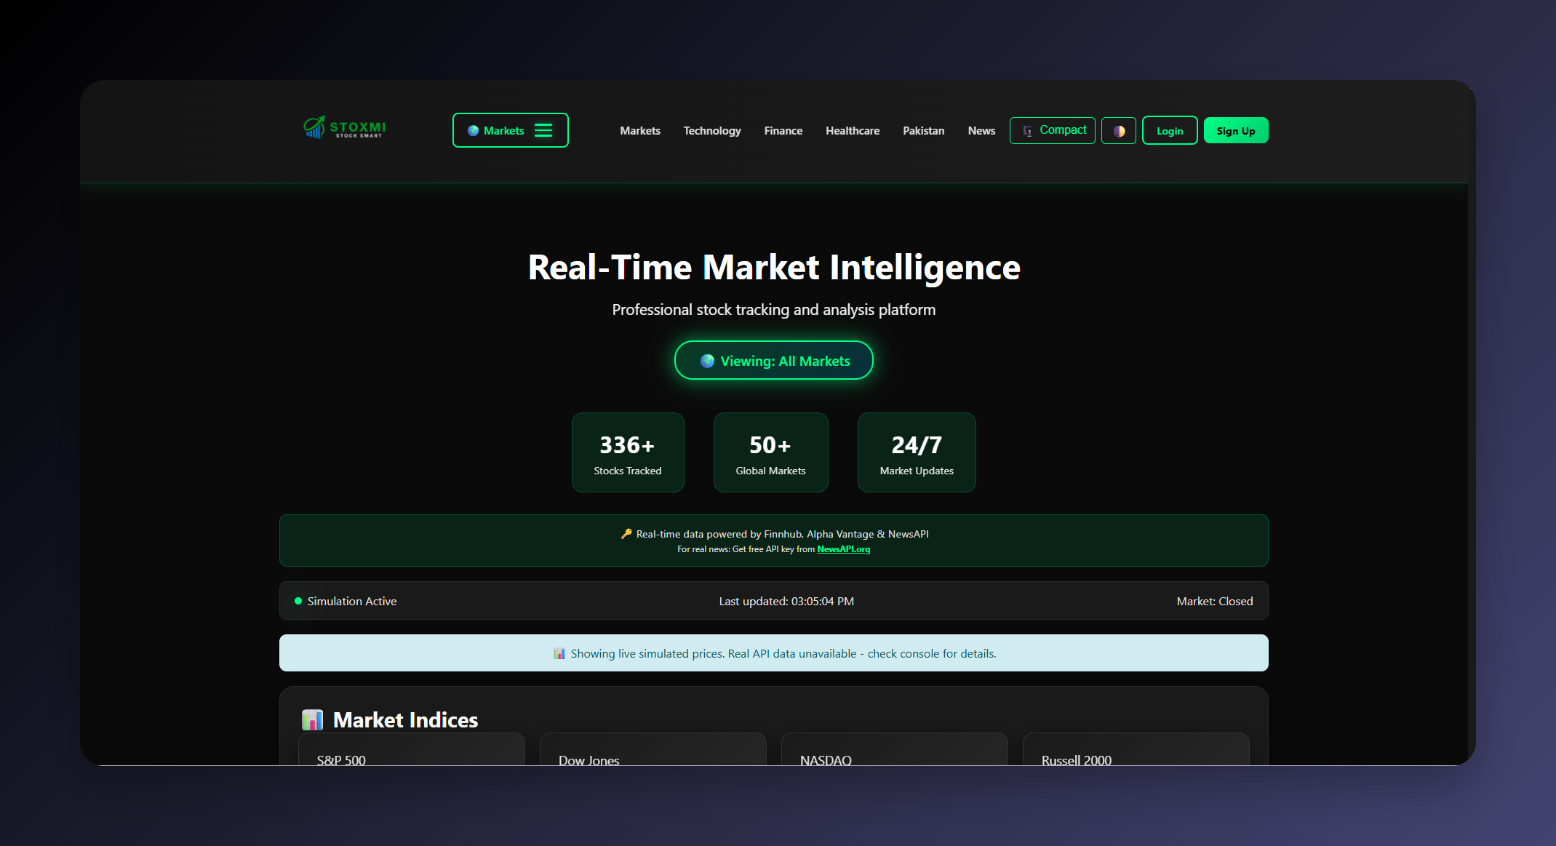Click the Compact view monitor icon
Viewport: 1556px width, 846px height.
coord(1028,130)
